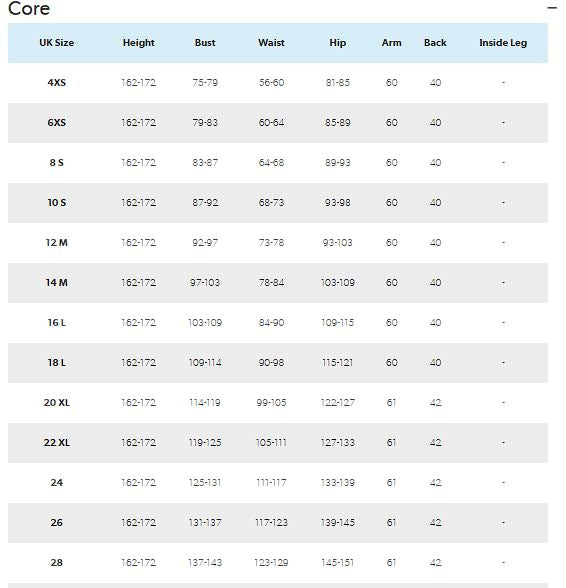Select the 4XS size row label
Screen dimensions: 566x588
pos(57,82)
